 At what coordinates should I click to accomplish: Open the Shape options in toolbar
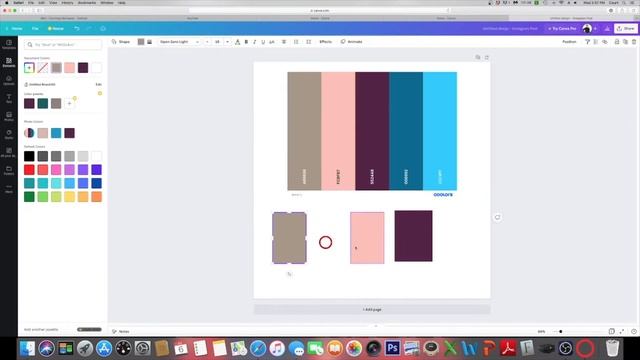click(121, 42)
